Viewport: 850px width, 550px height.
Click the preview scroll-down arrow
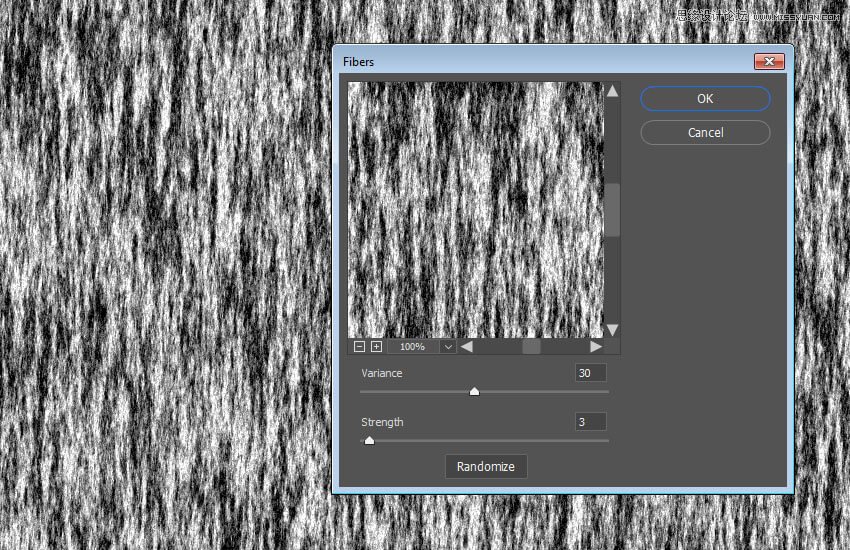[x=613, y=329]
